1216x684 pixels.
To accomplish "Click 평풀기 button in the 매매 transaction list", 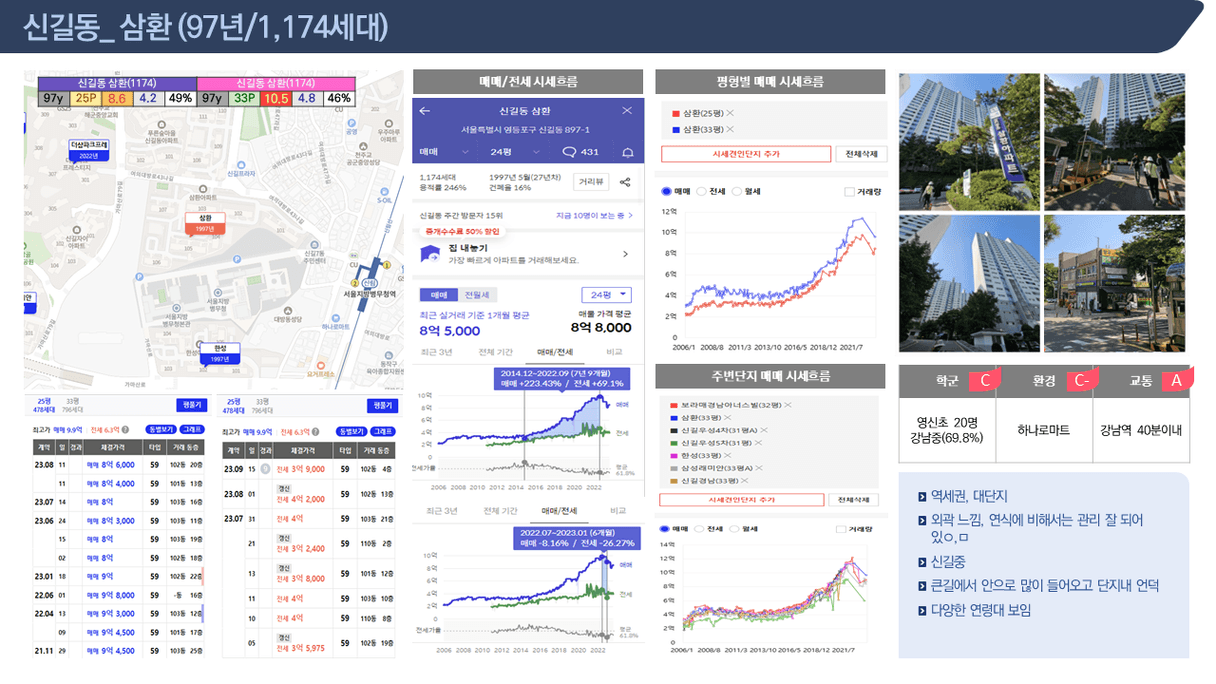I will coord(190,405).
